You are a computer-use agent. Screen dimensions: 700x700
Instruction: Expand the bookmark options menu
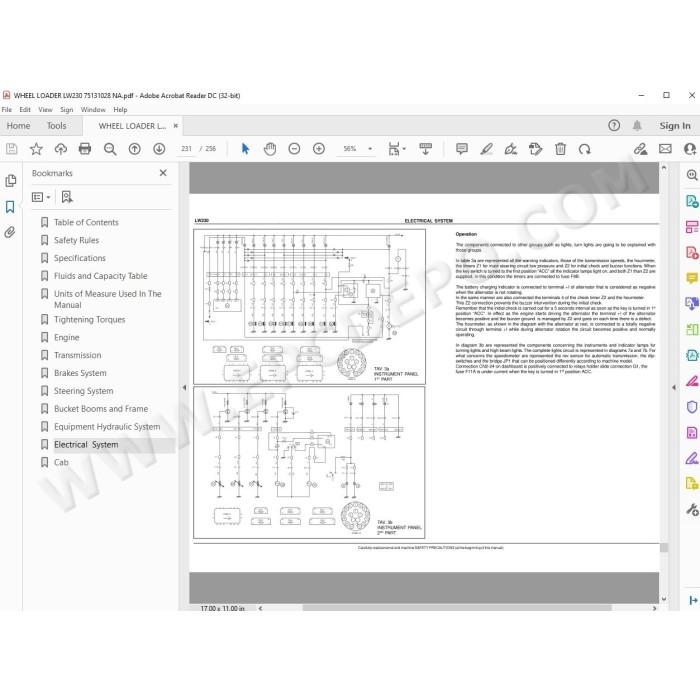(x=41, y=197)
